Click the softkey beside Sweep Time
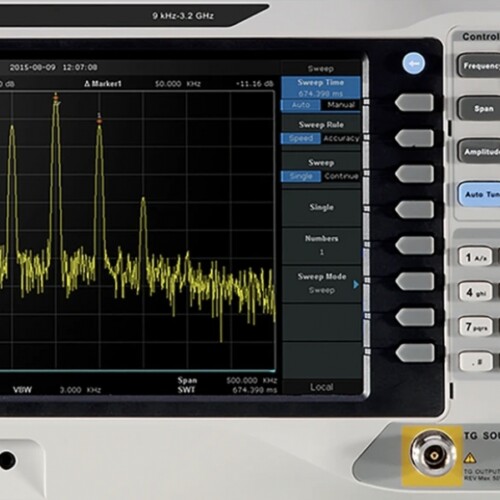 [414, 102]
